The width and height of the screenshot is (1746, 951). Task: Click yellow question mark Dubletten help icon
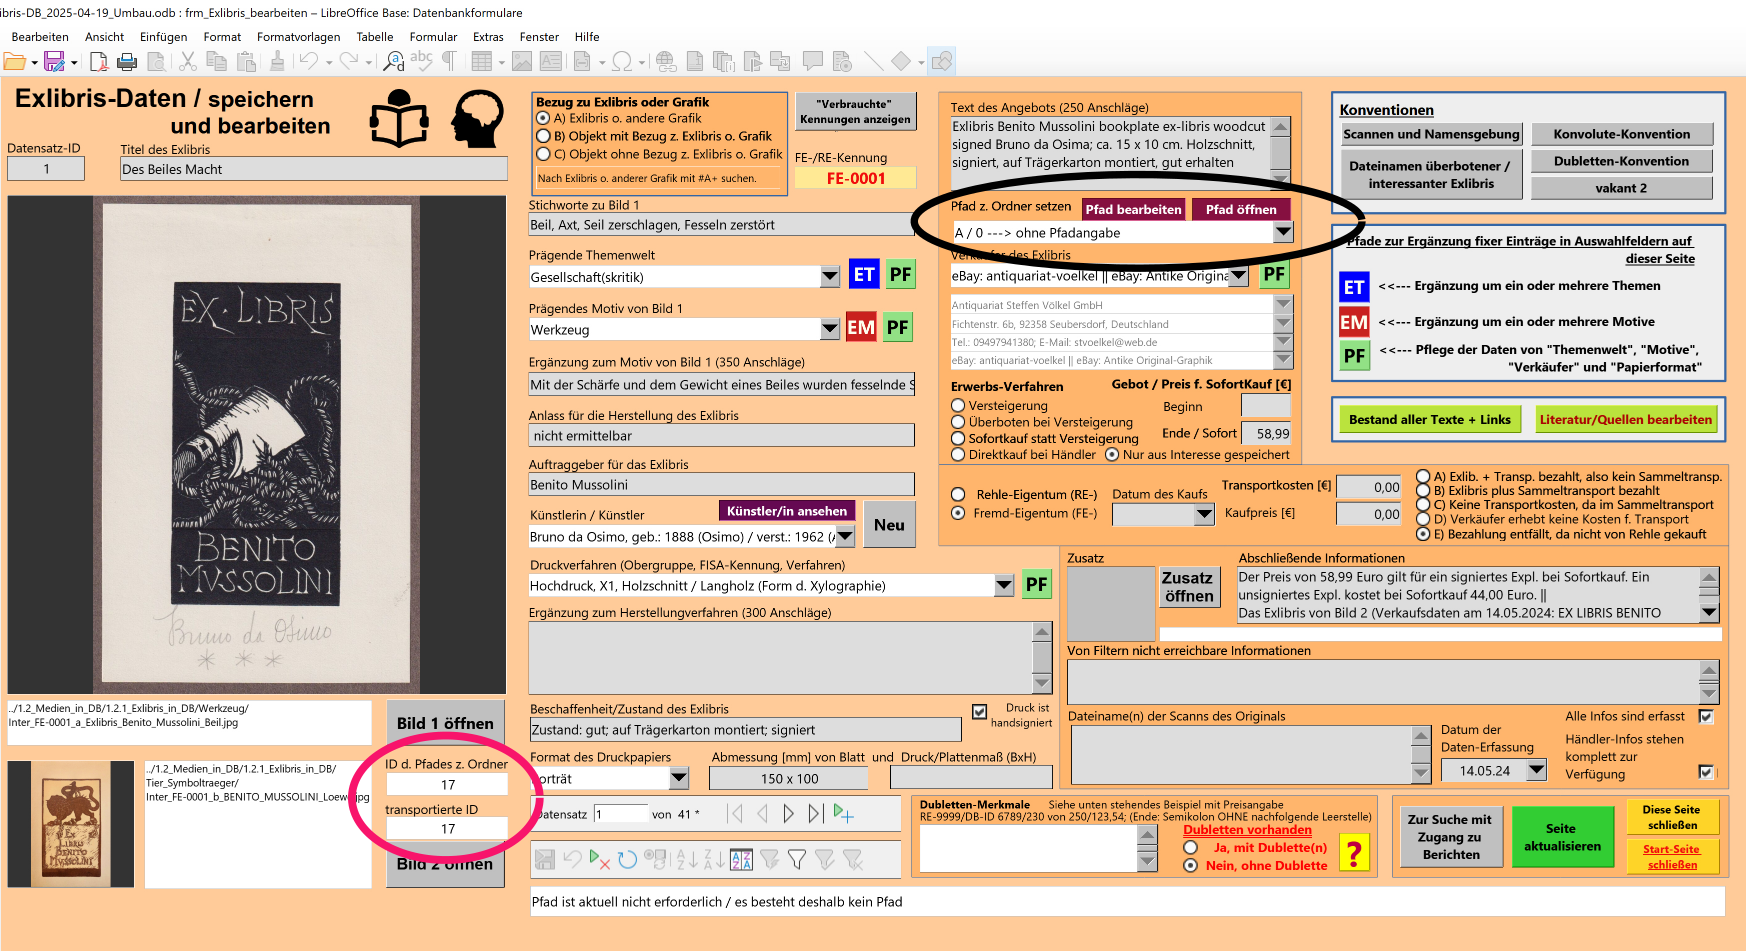(x=1354, y=853)
